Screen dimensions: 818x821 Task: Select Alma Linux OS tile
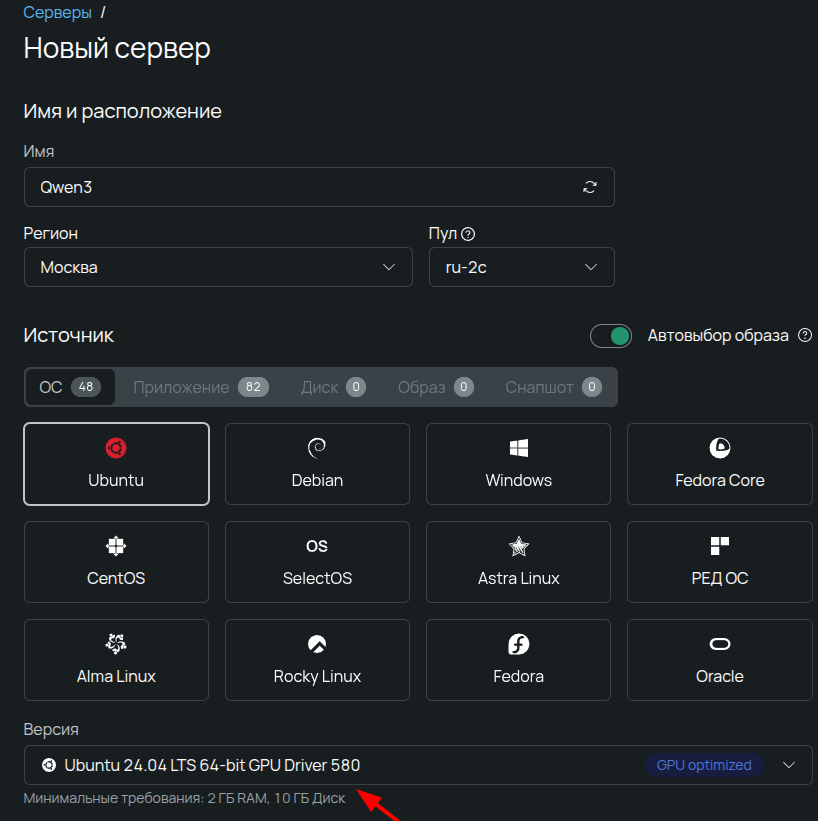[116, 659]
